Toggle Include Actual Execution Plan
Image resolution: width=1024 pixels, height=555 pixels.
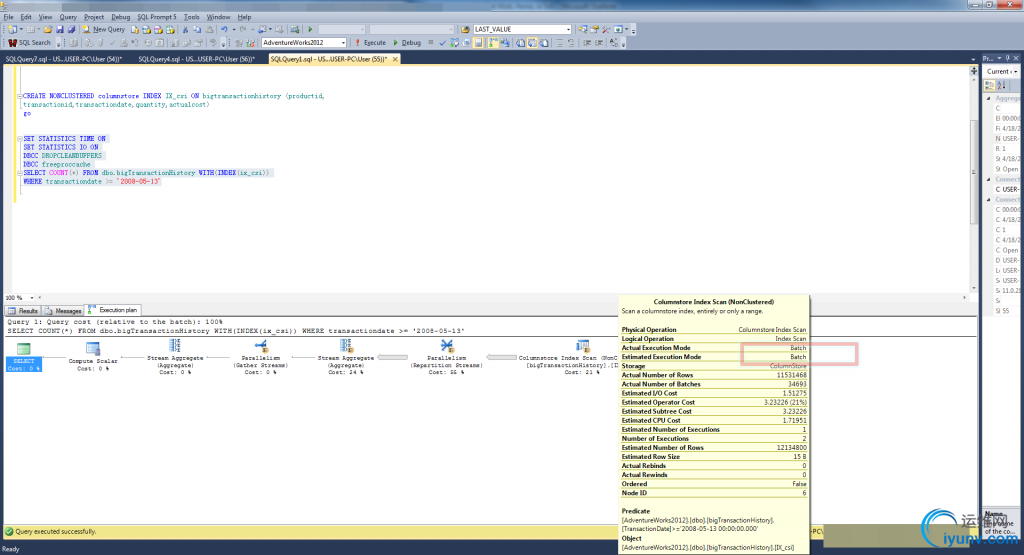pos(493,42)
